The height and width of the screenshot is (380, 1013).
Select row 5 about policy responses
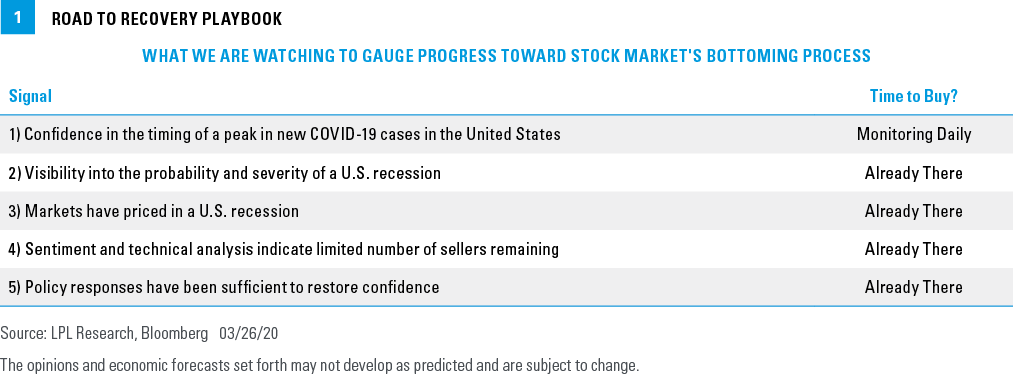point(506,287)
